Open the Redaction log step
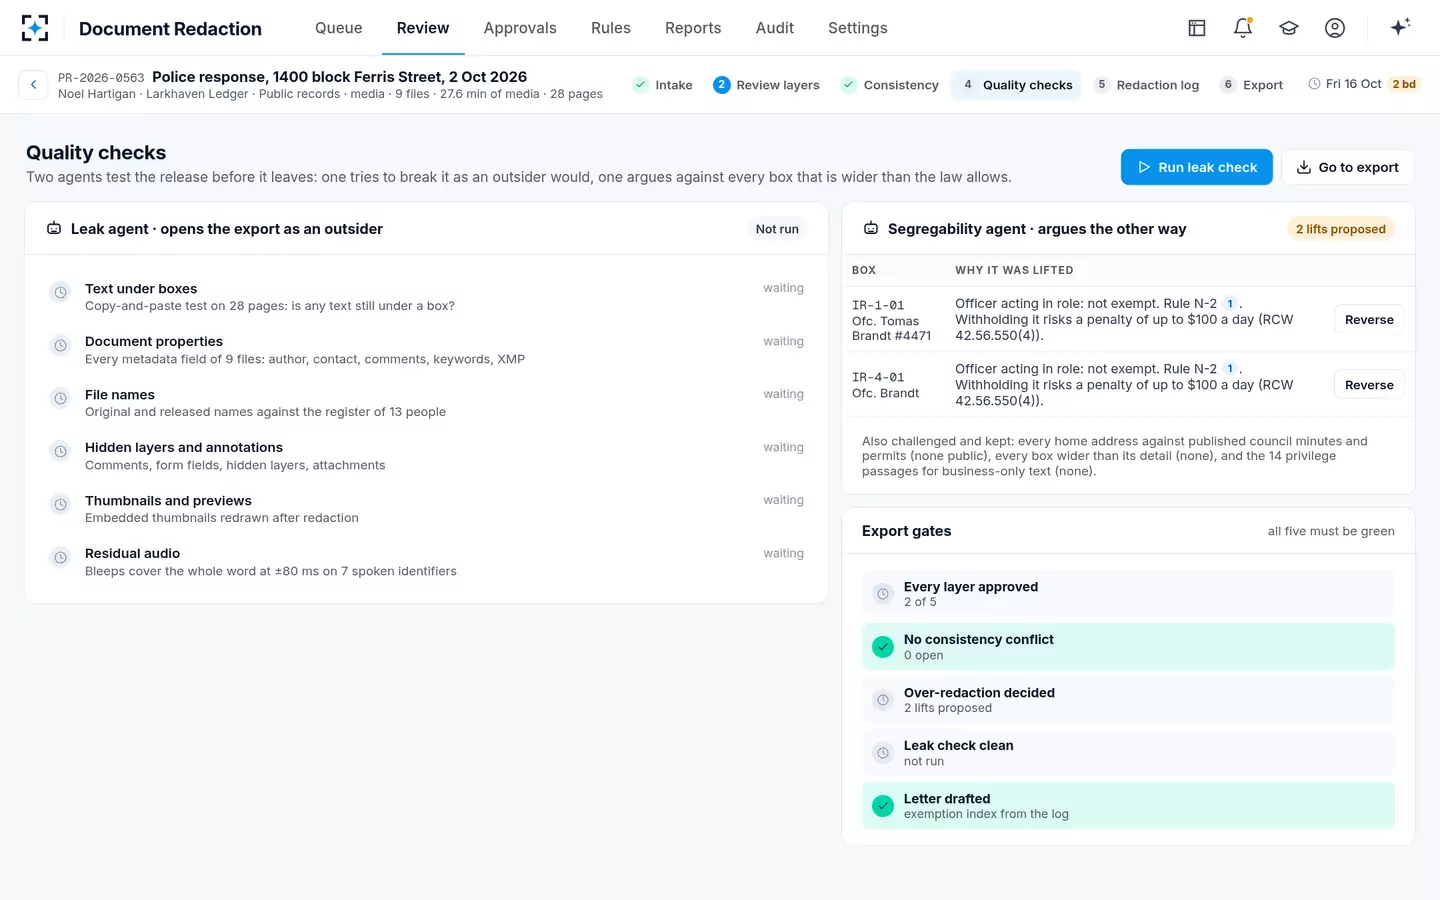1440x900 pixels. point(1147,85)
